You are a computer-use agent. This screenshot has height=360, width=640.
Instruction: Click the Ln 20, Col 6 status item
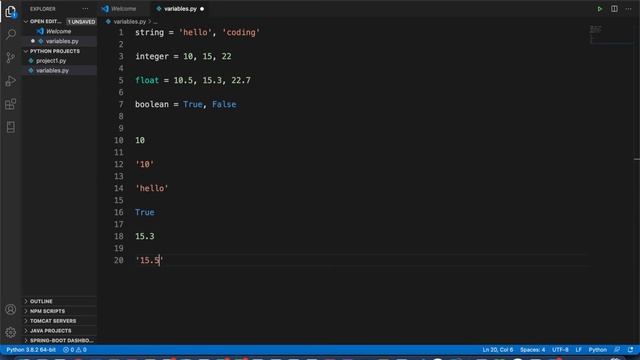[x=498, y=350]
